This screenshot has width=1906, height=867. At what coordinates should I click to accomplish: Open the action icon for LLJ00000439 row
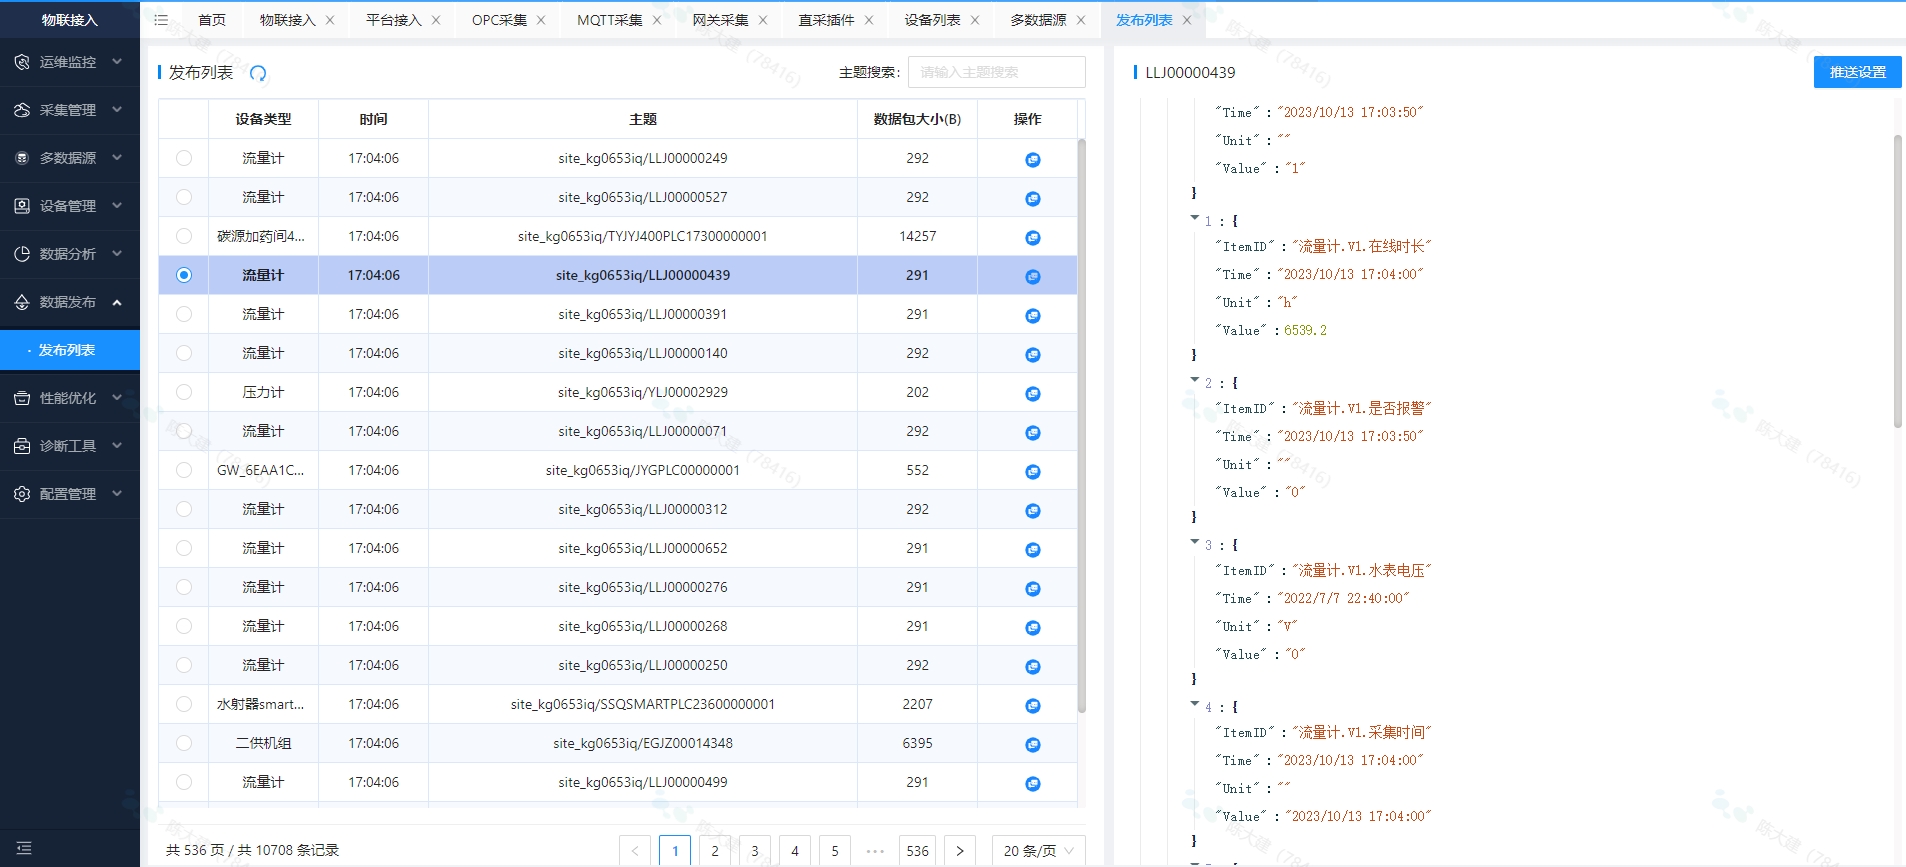(1033, 276)
